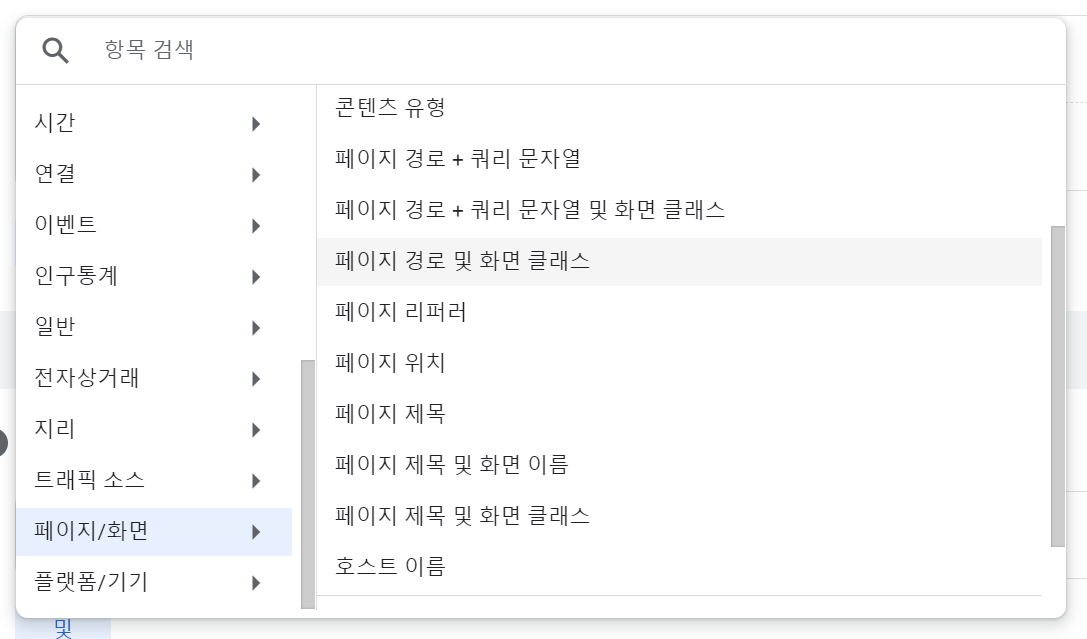Choose the 호스트 이름 dimension
Image resolution: width=1087 pixels, height=639 pixels.
click(x=390, y=566)
